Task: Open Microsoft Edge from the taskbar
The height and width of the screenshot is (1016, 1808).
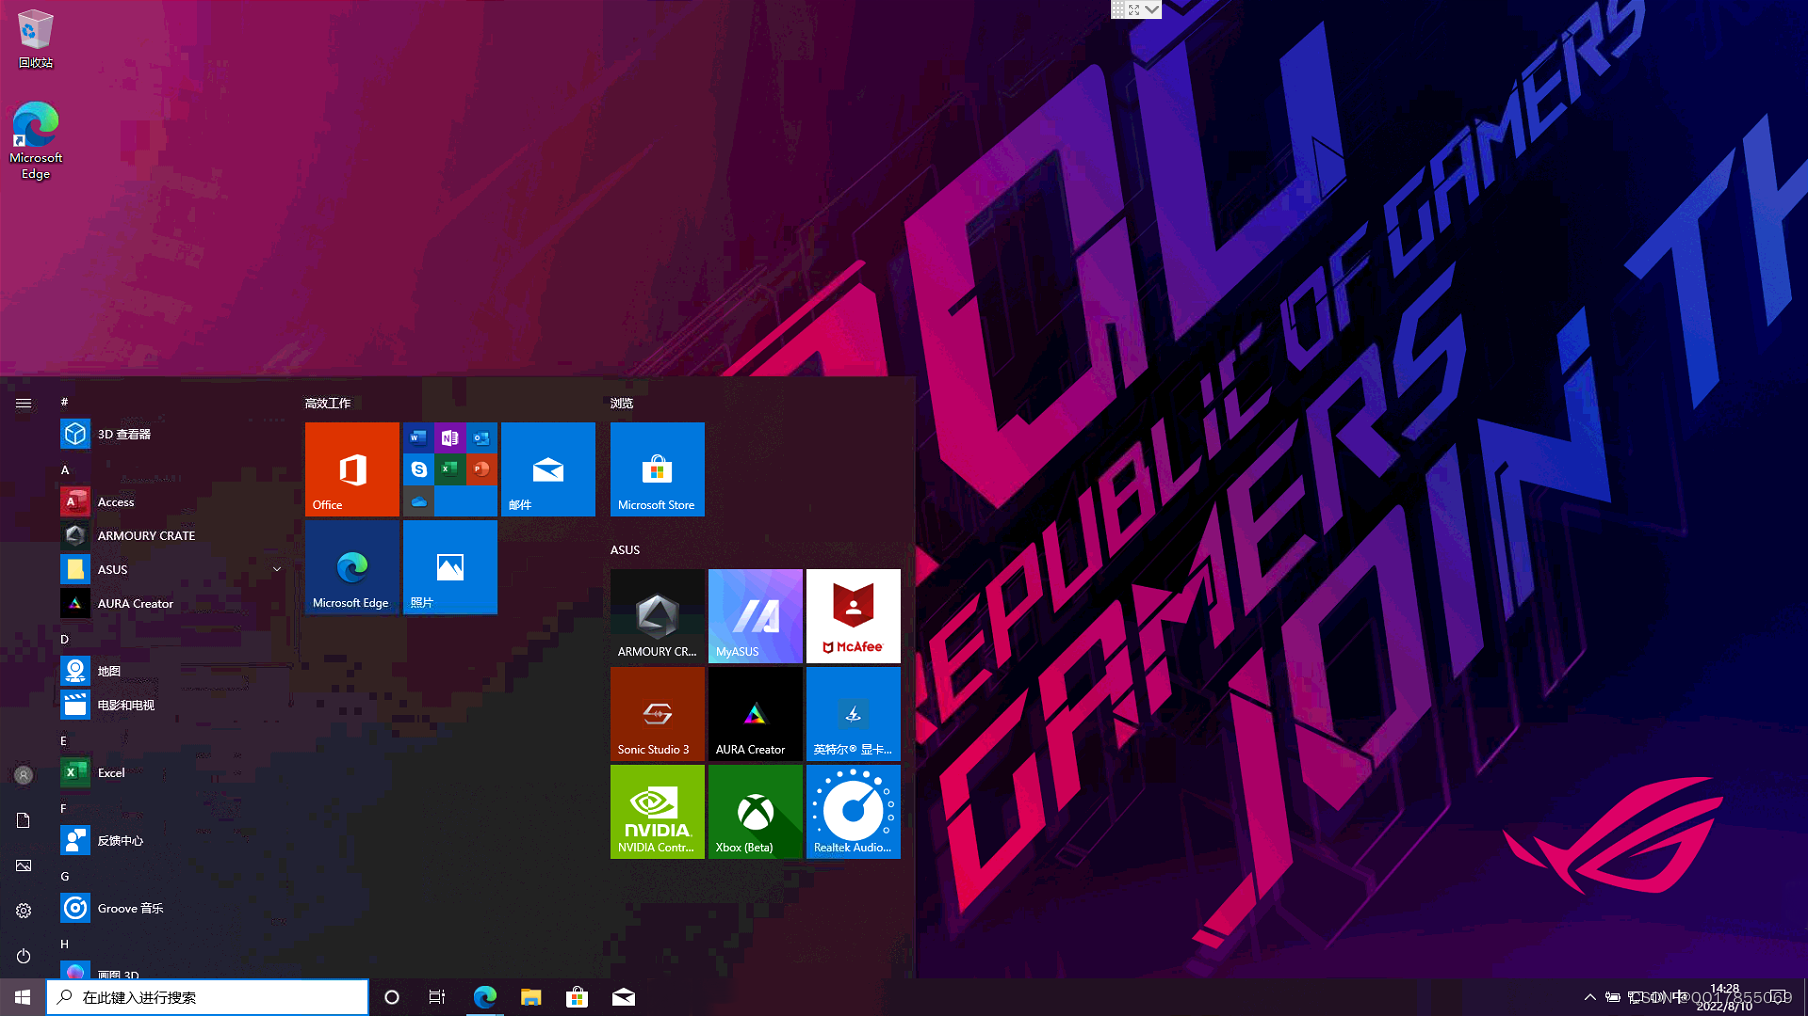Action: click(x=485, y=997)
